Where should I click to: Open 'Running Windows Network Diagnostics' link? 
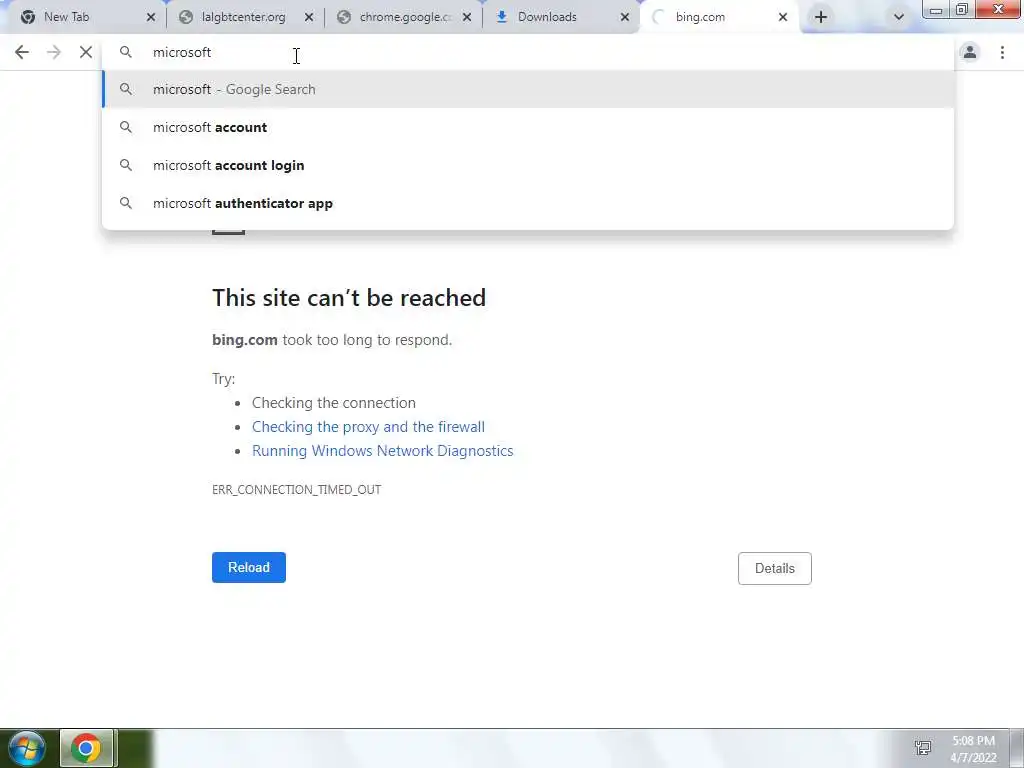point(383,451)
